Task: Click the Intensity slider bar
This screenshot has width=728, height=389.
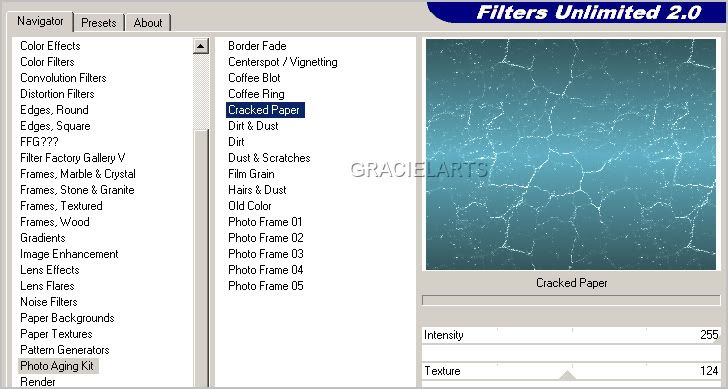Action: click(x=572, y=335)
